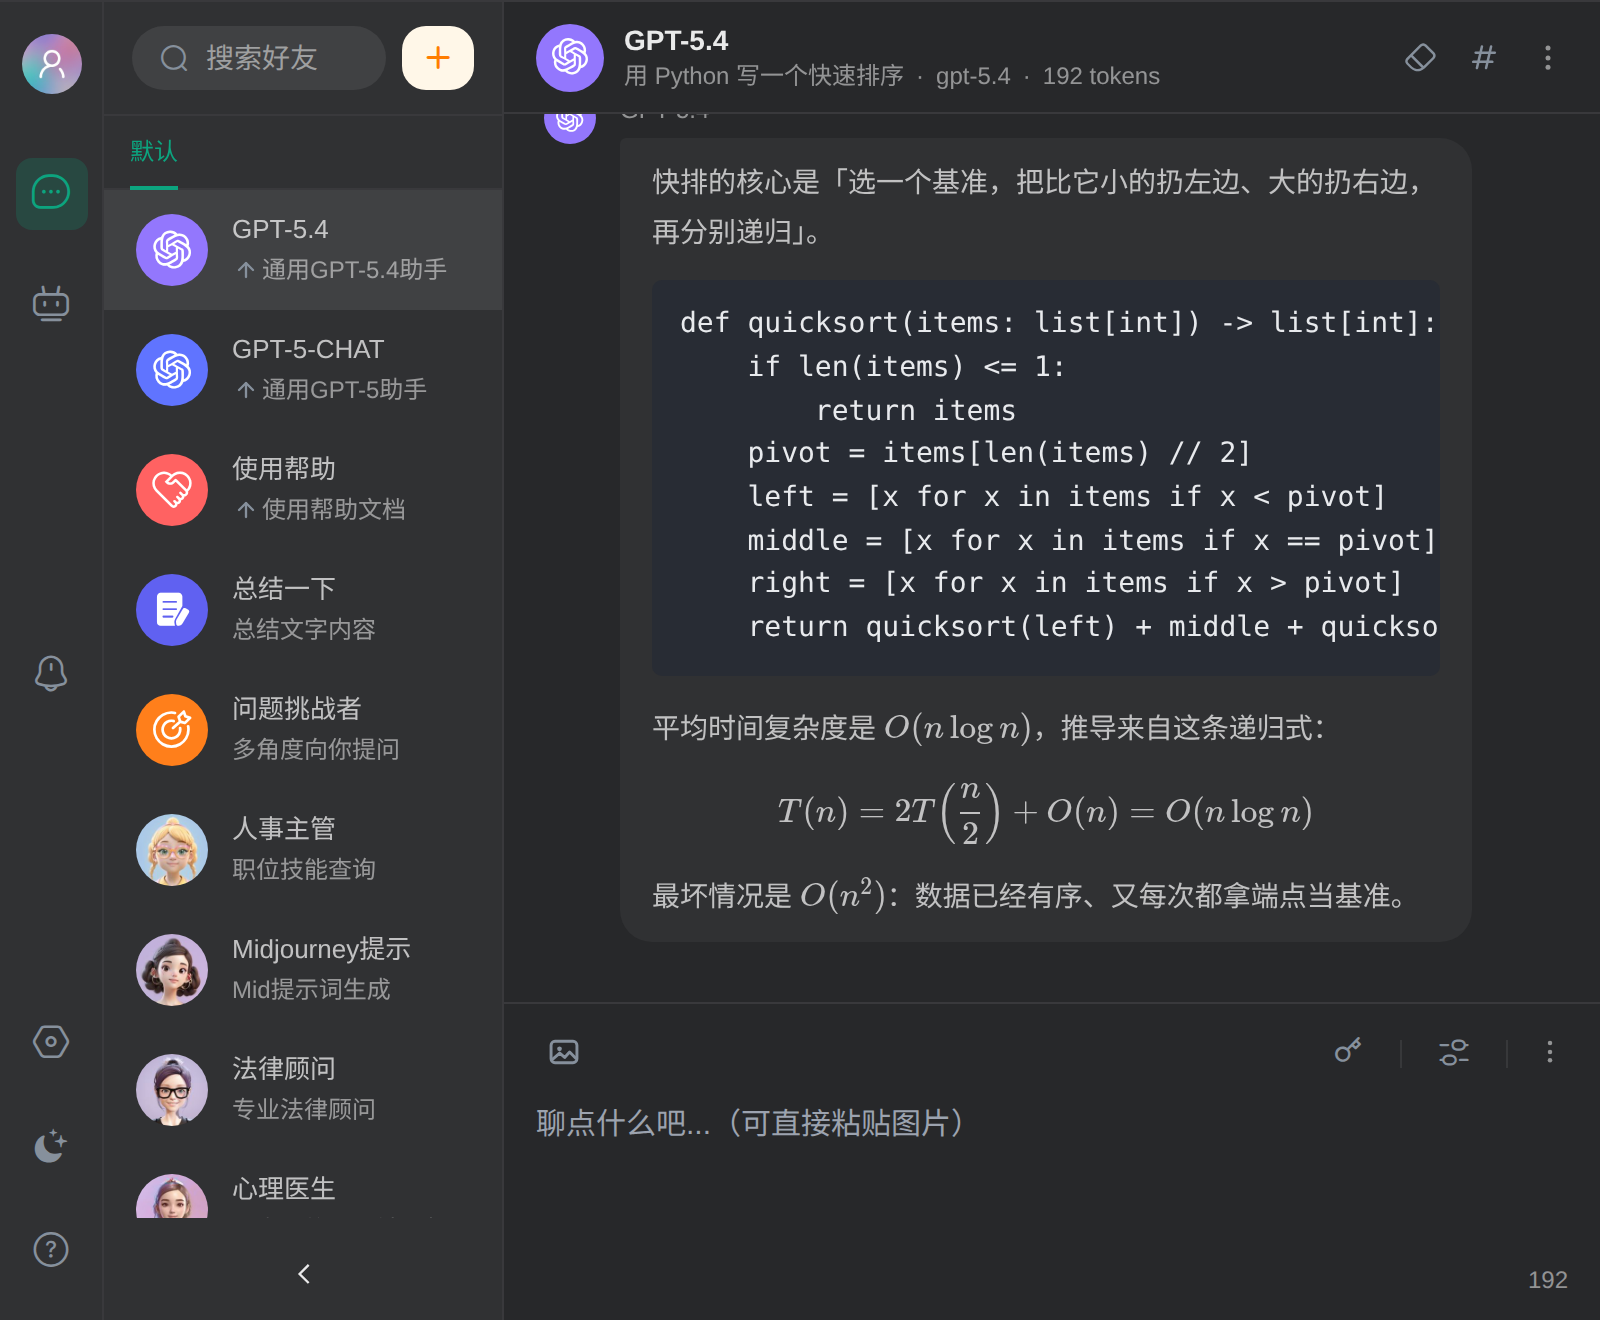1600x1320 pixels.
Task: Focus the 搜索好友 search field
Action: tap(259, 58)
